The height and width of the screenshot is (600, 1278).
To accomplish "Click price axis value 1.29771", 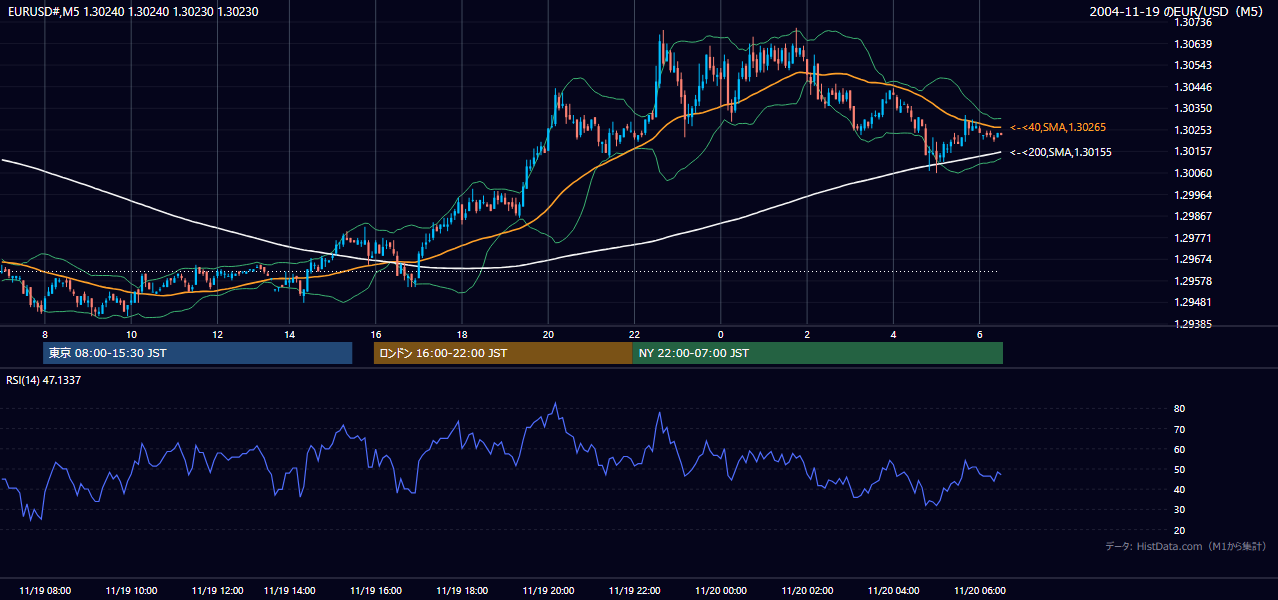I will [x=1193, y=238].
